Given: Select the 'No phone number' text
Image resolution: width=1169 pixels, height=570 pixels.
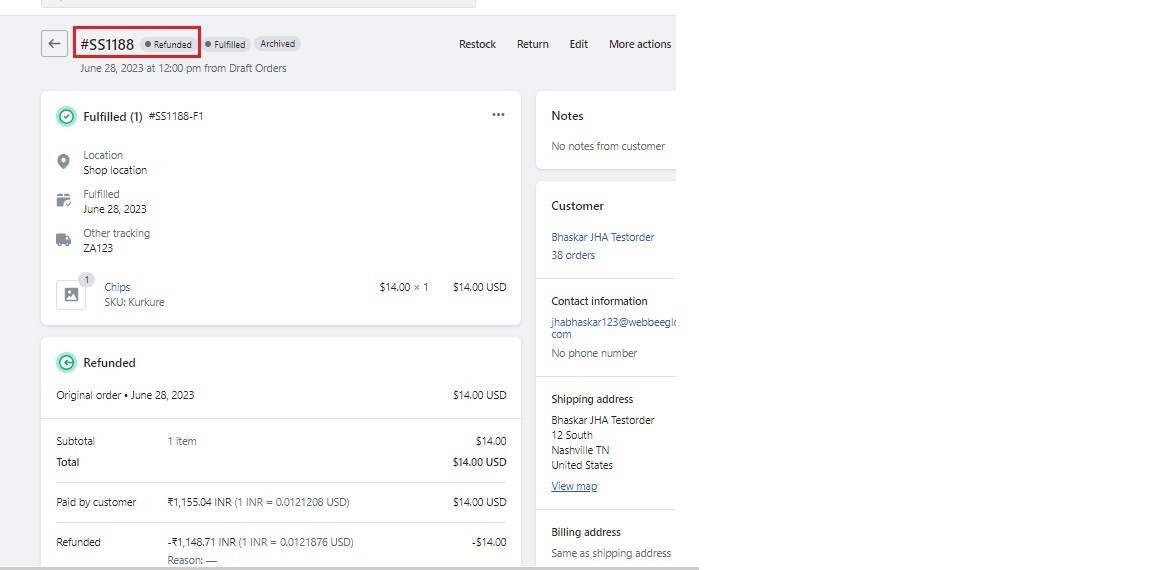Looking at the screenshot, I should tap(594, 353).
